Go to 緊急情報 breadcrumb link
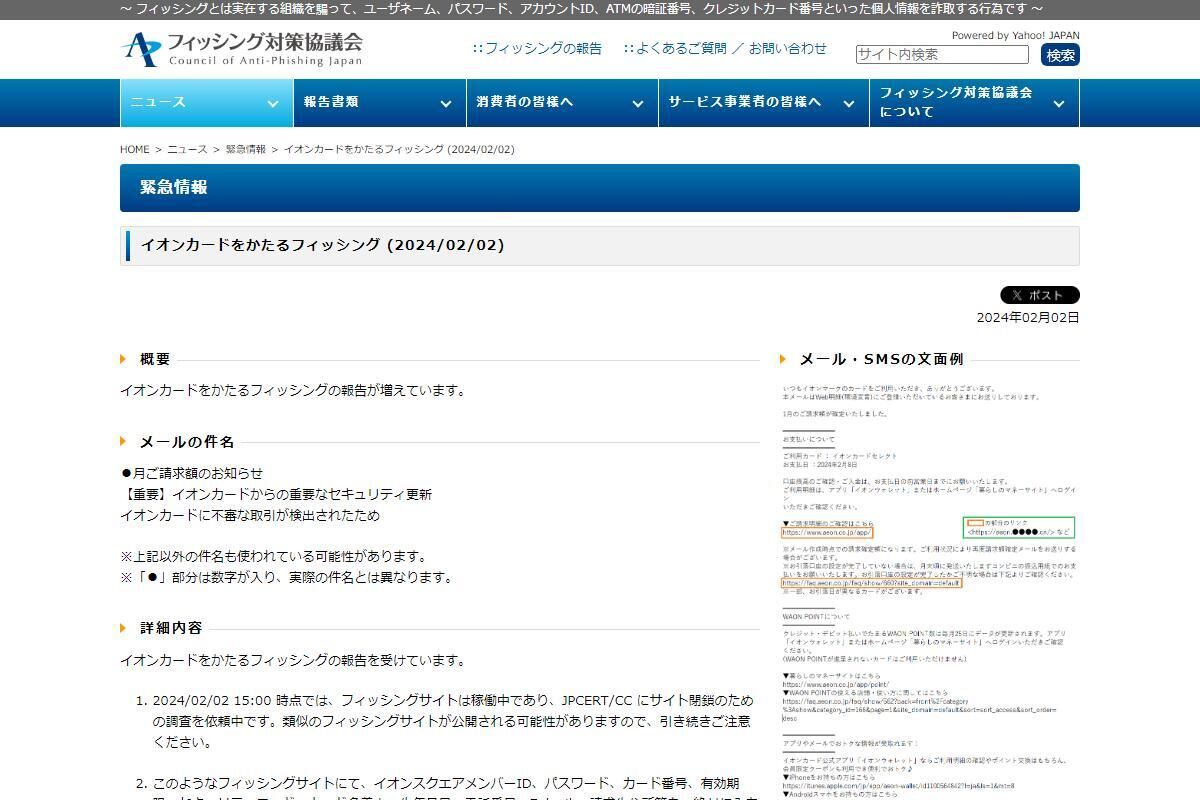 pyautogui.click(x=246, y=149)
